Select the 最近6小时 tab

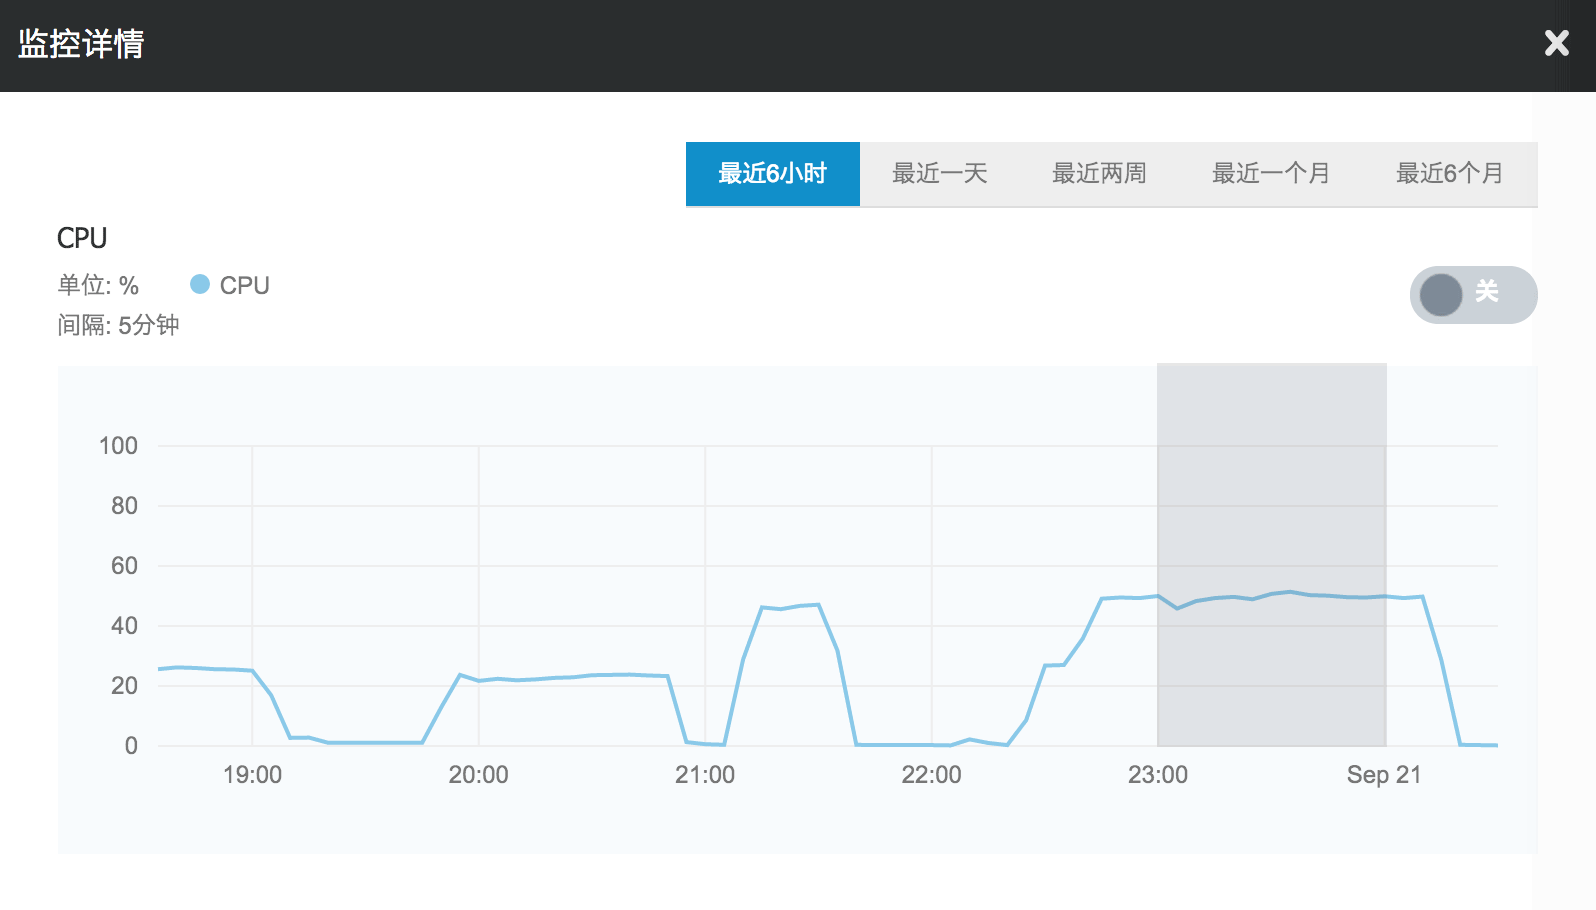point(772,174)
